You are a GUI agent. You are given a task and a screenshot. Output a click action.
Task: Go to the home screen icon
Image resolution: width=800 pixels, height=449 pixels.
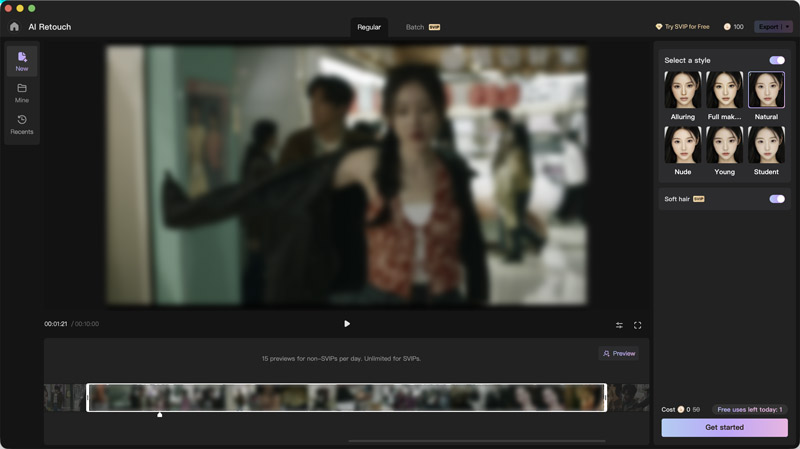pyautogui.click(x=14, y=27)
